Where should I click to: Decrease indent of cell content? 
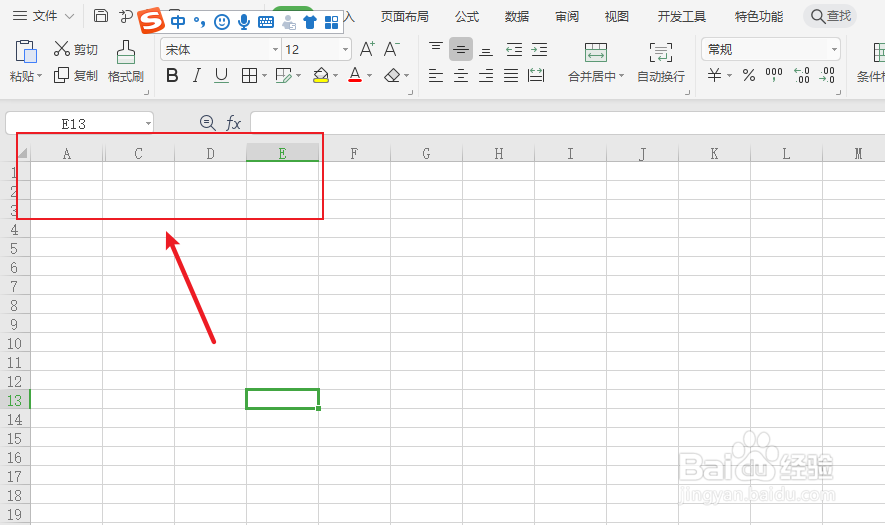[514, 50]
